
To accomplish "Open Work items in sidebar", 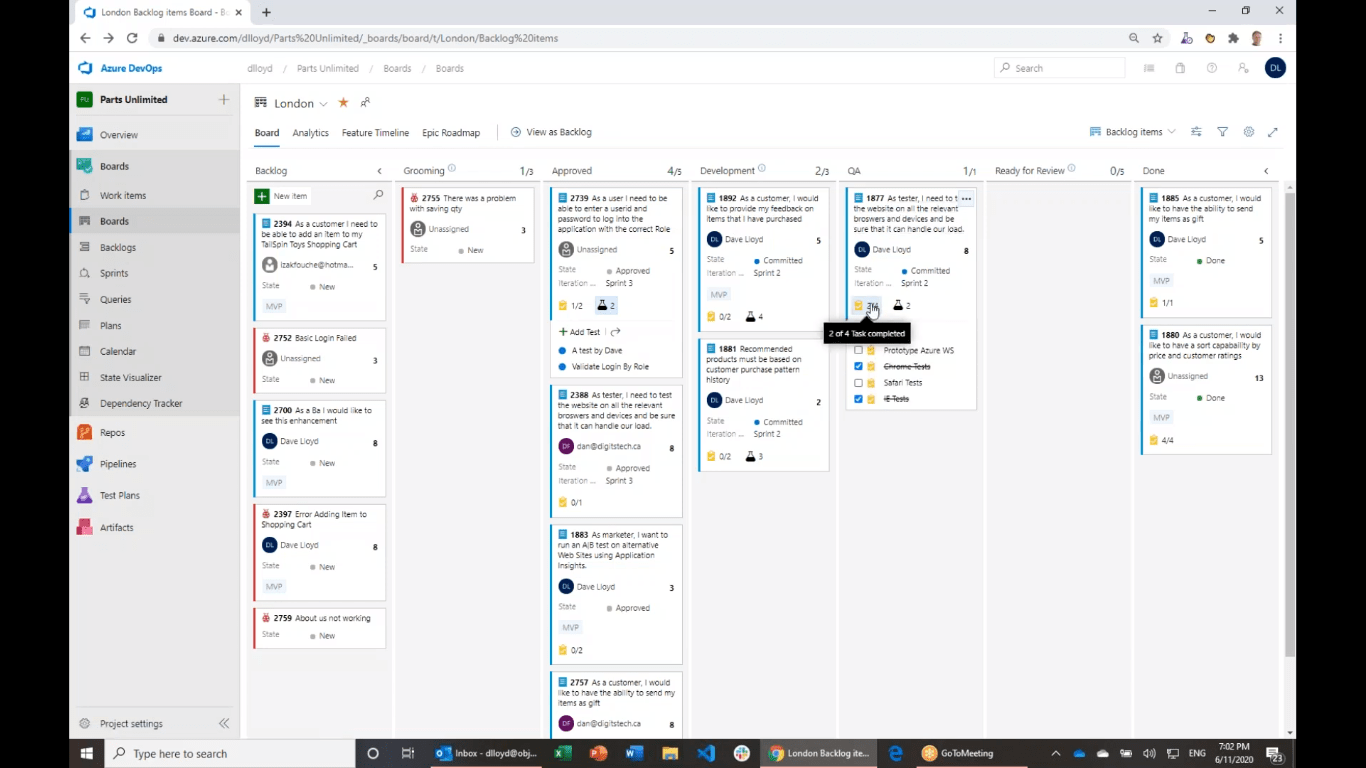I will pyautogui.click(x=122, y=196).
